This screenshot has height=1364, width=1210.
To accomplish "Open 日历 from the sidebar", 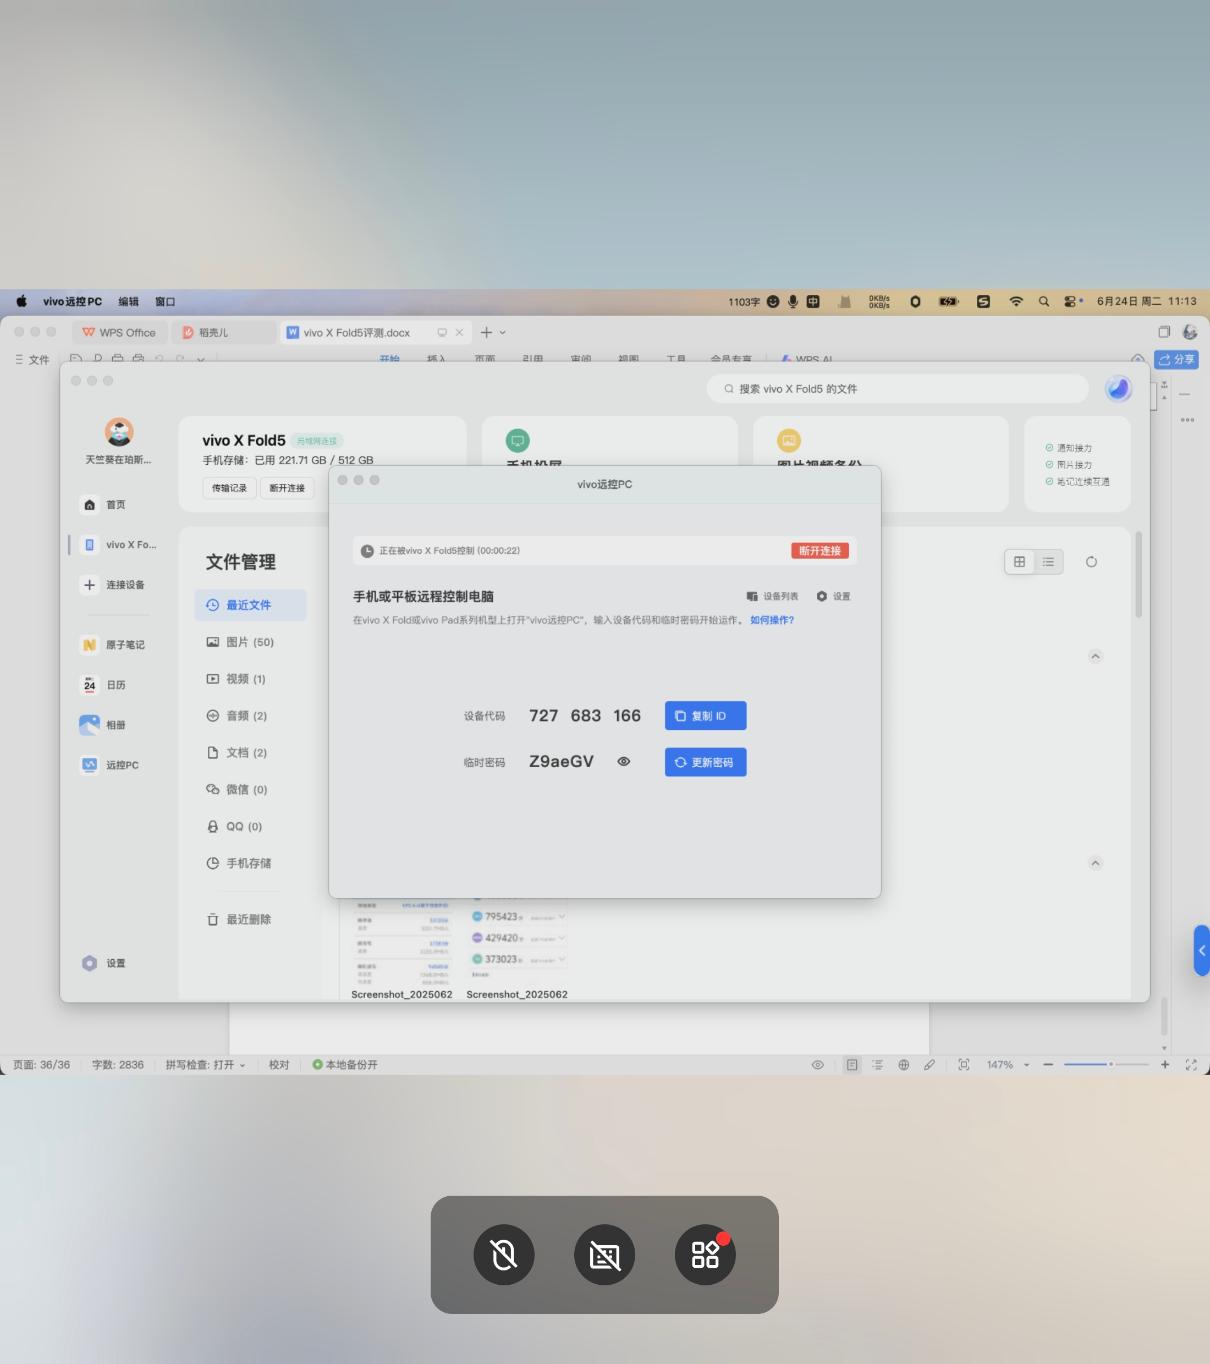I will [103, 685].
